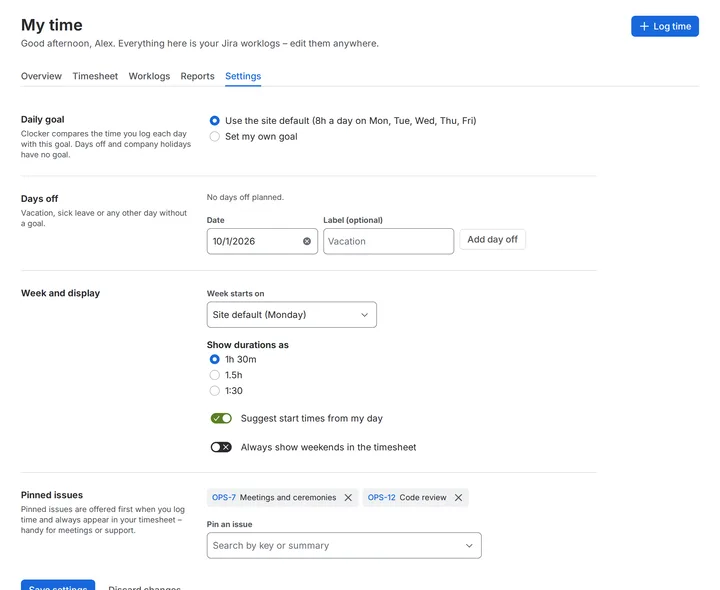Open the Pin an issue search combo box
The width and height of the screenshot is (720, 590).
pyautogui.click(x=344, y=545)
